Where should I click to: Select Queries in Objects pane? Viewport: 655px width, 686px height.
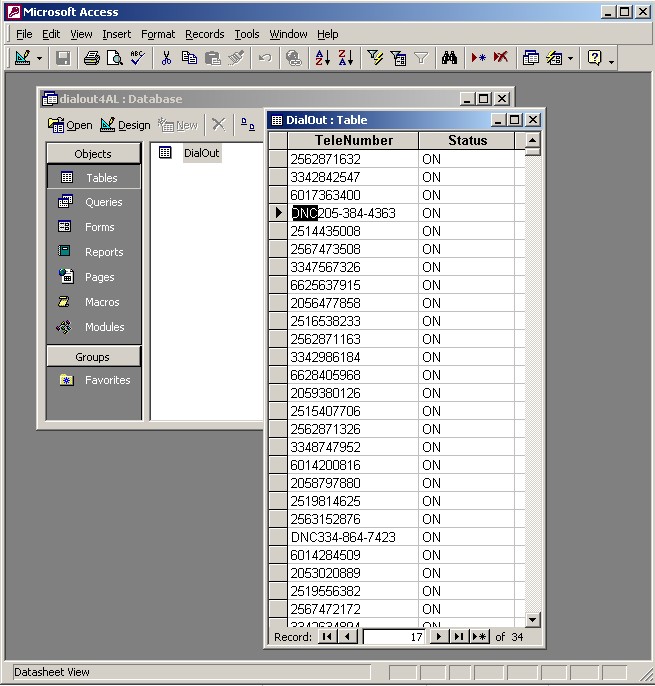click(x=93, y=202)
